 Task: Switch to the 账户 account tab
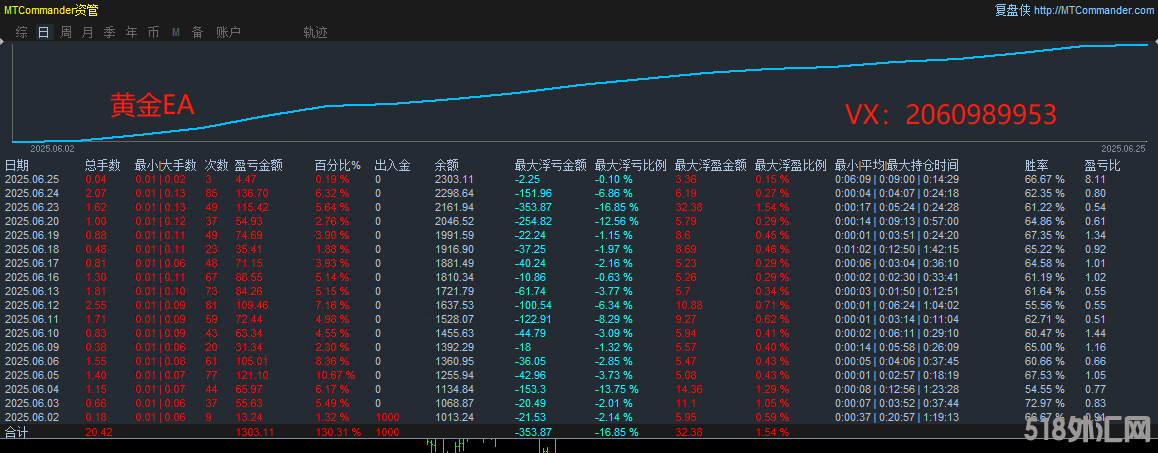228,33
